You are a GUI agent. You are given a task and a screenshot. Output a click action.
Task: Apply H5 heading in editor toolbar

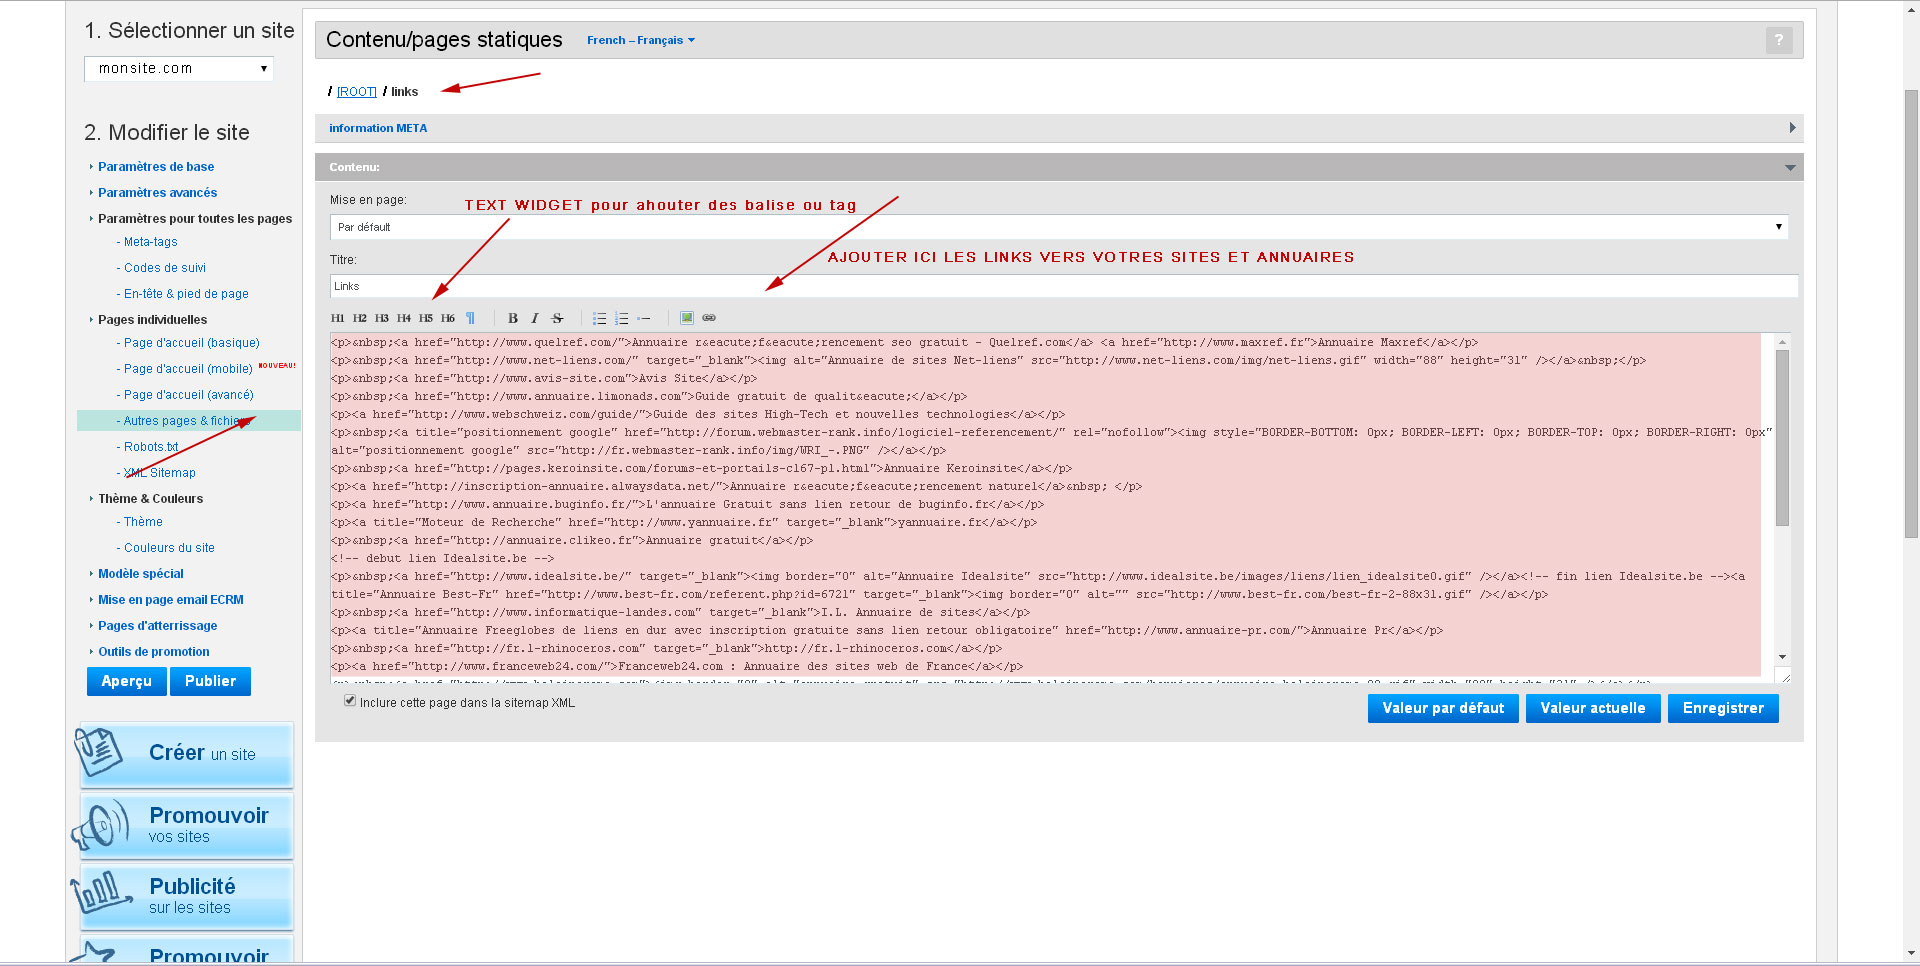425,318
